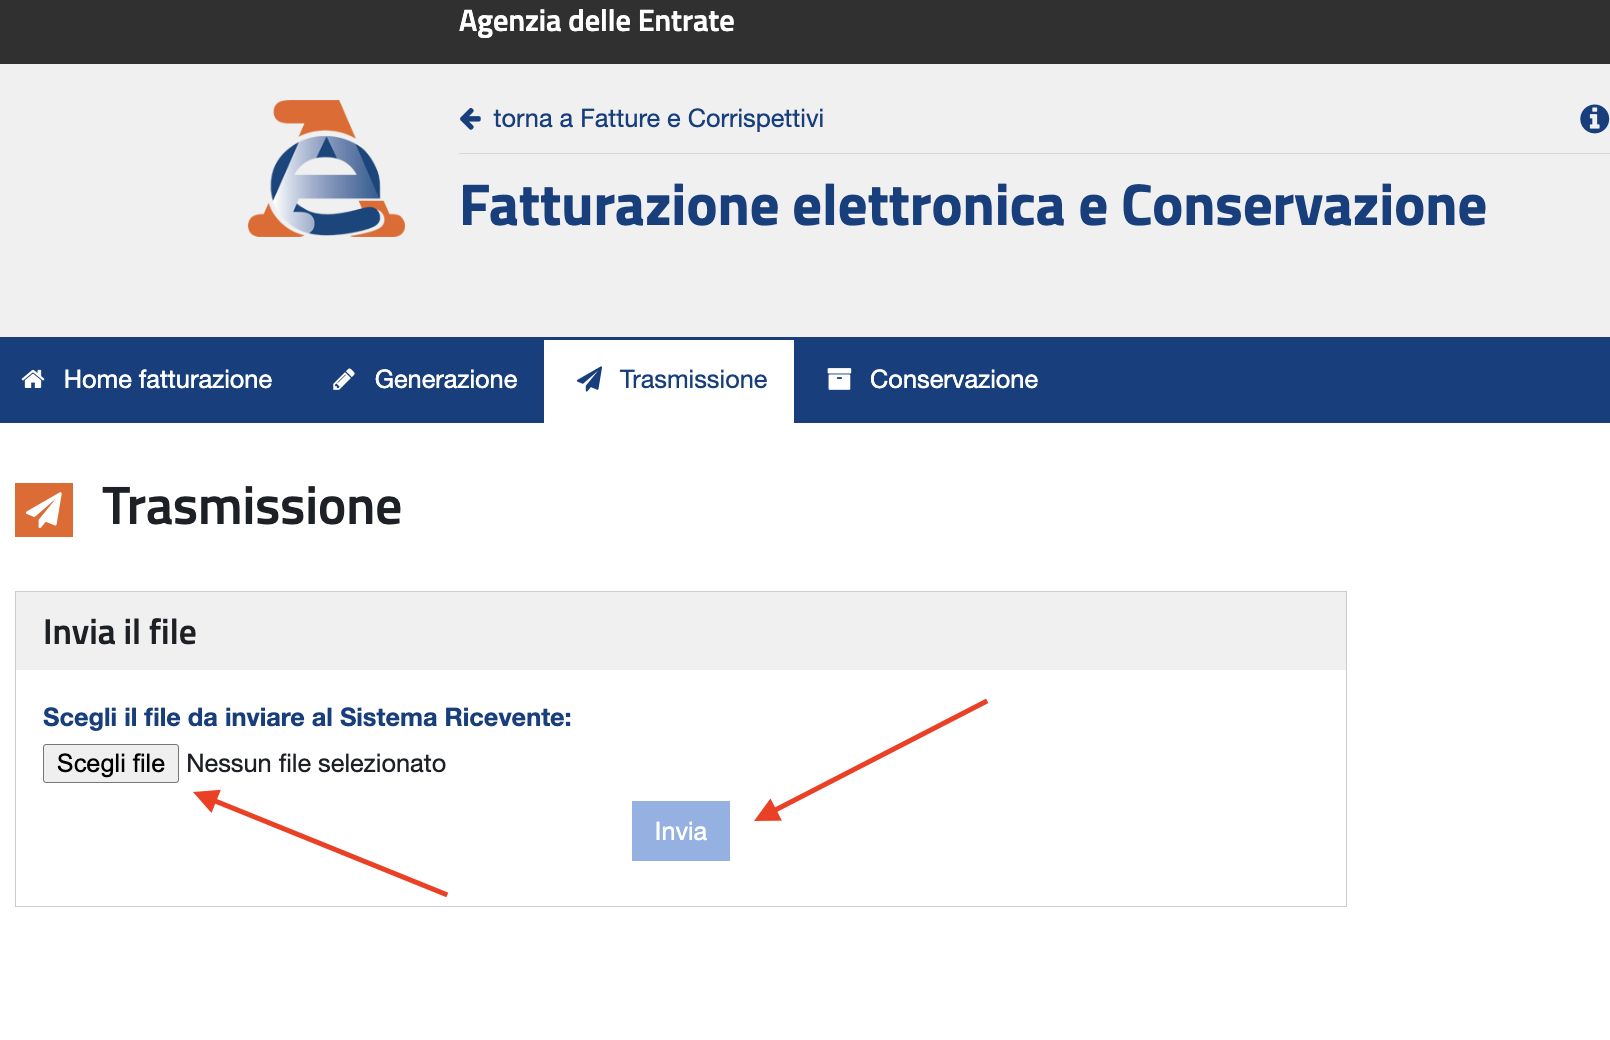1610x1040 pixels.
Task: Click the back arrow icon beside 'torna a Fatture'
Action: [x=470, y=119]
